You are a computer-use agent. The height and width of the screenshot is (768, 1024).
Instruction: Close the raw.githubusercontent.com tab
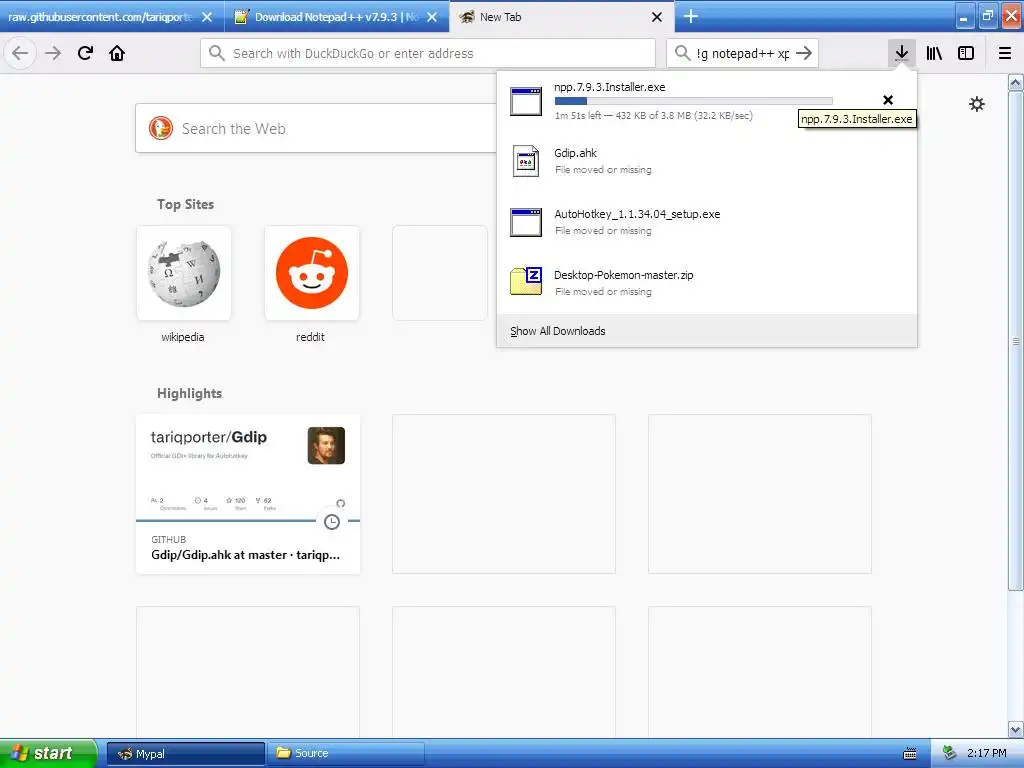[x=207, y=17]
